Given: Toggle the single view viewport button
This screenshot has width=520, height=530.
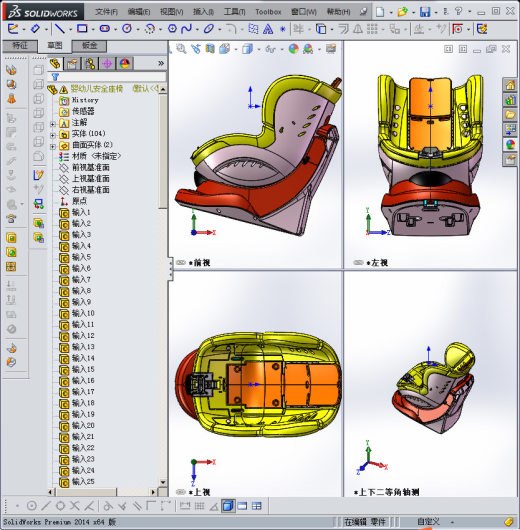Looking at the screenshot, I should (x=228, y=506).
